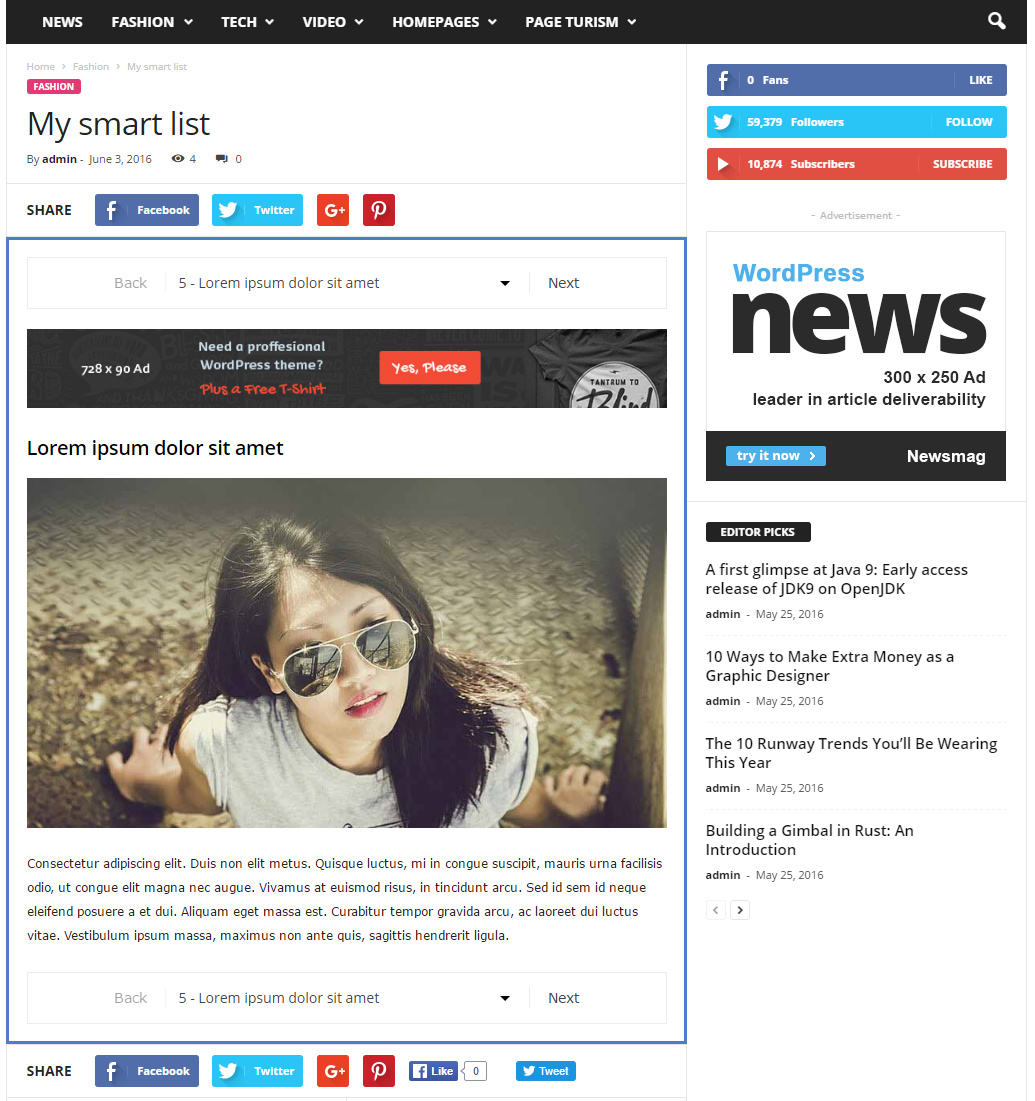Click Editor Picks next arrow
The height and width of the screenshot is (1101, 1035).
coord(739,910)
